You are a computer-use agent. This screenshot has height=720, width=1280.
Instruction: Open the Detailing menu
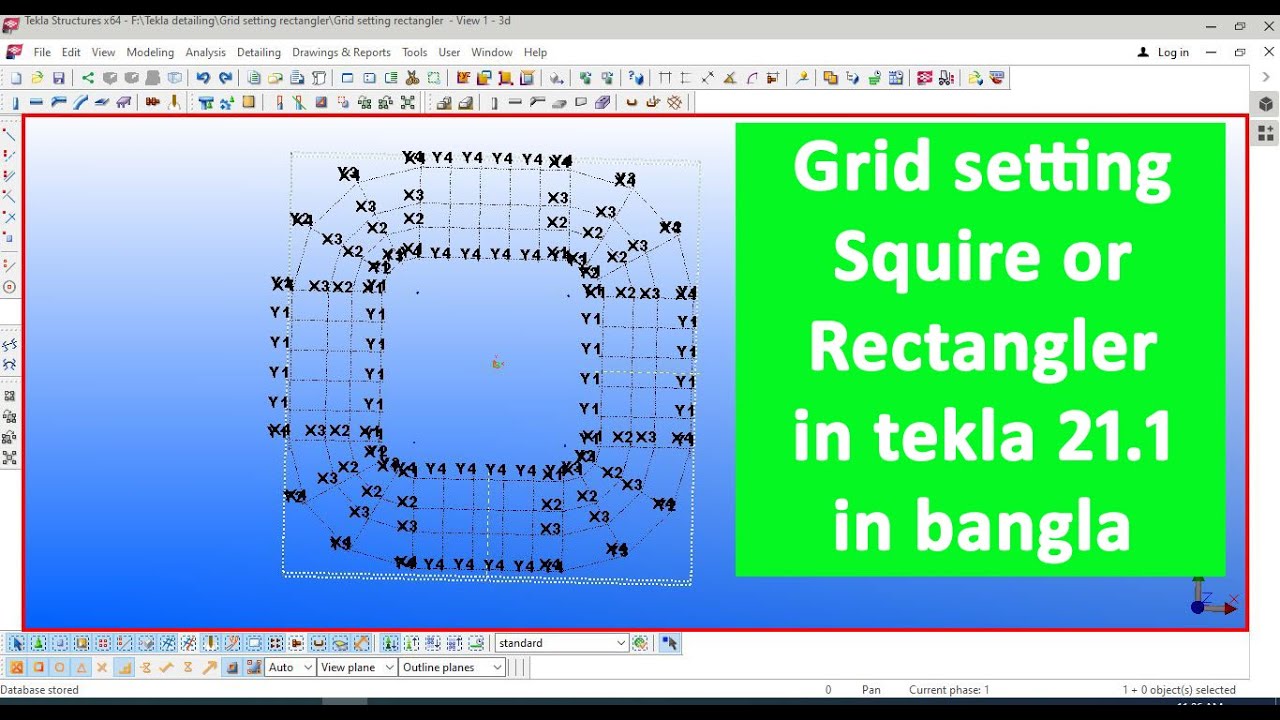click(259, 52)
